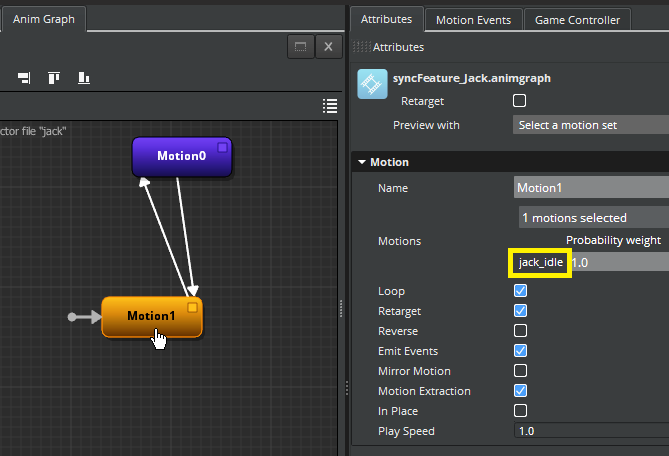Open the graph list menu icon
The image size is (669, 456).
[330, 106]
